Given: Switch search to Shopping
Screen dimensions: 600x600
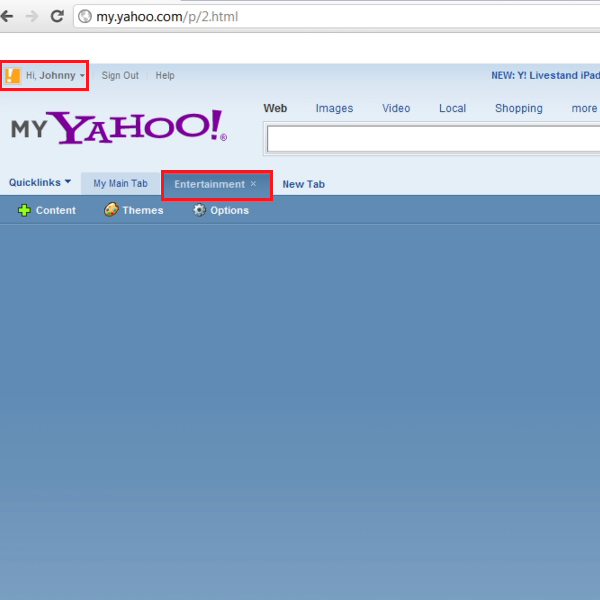Looking at the screenshot, I should coord(518,108).
